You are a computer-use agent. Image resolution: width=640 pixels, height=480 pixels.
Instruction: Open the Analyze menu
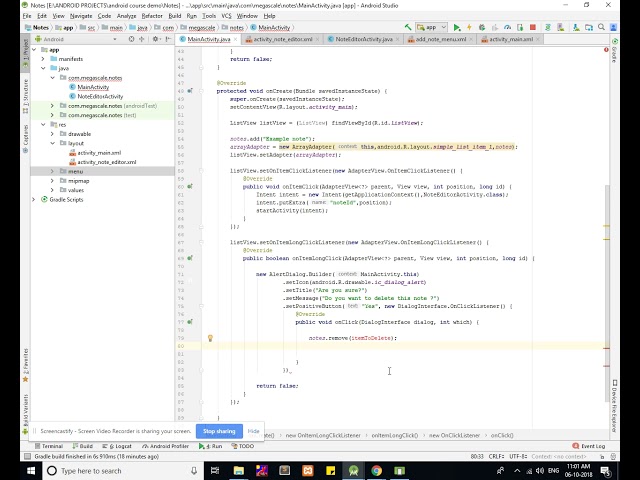pos(127,16)
